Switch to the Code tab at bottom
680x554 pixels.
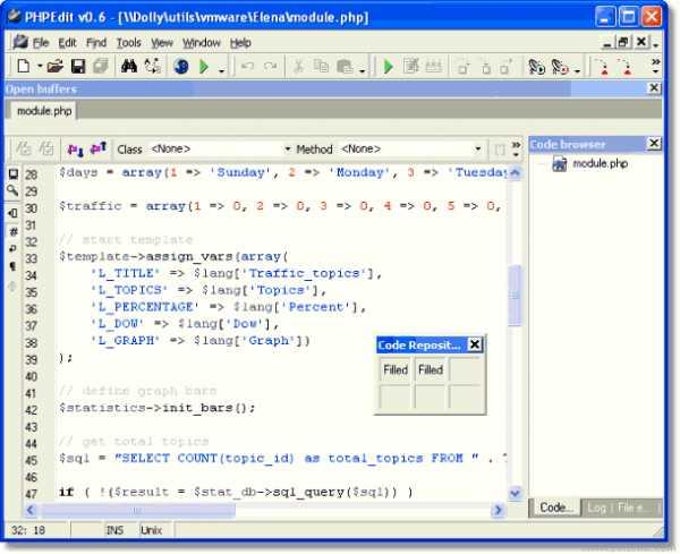[x=555, y=508]
